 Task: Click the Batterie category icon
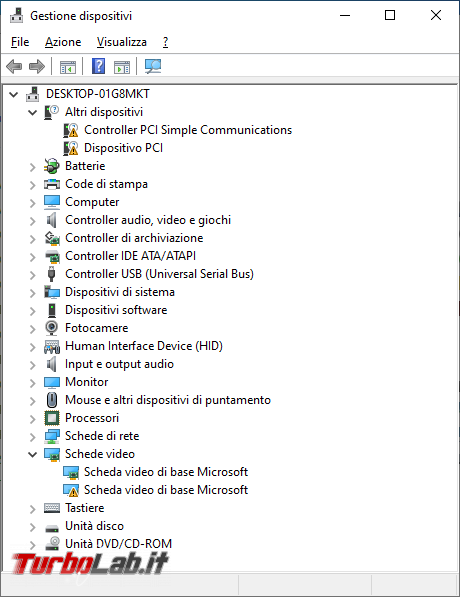(51, 166)
